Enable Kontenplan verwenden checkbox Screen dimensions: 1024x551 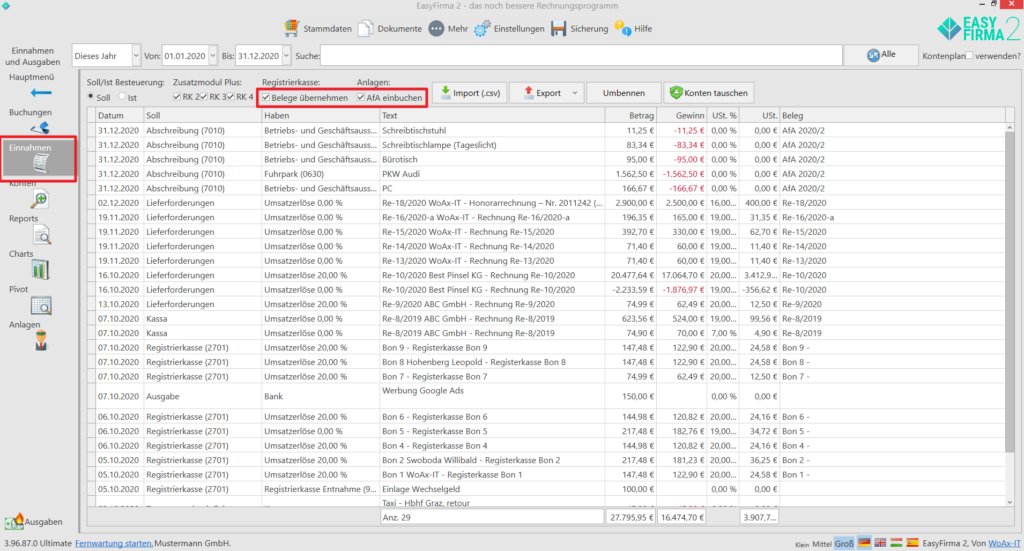pos(969,55)
